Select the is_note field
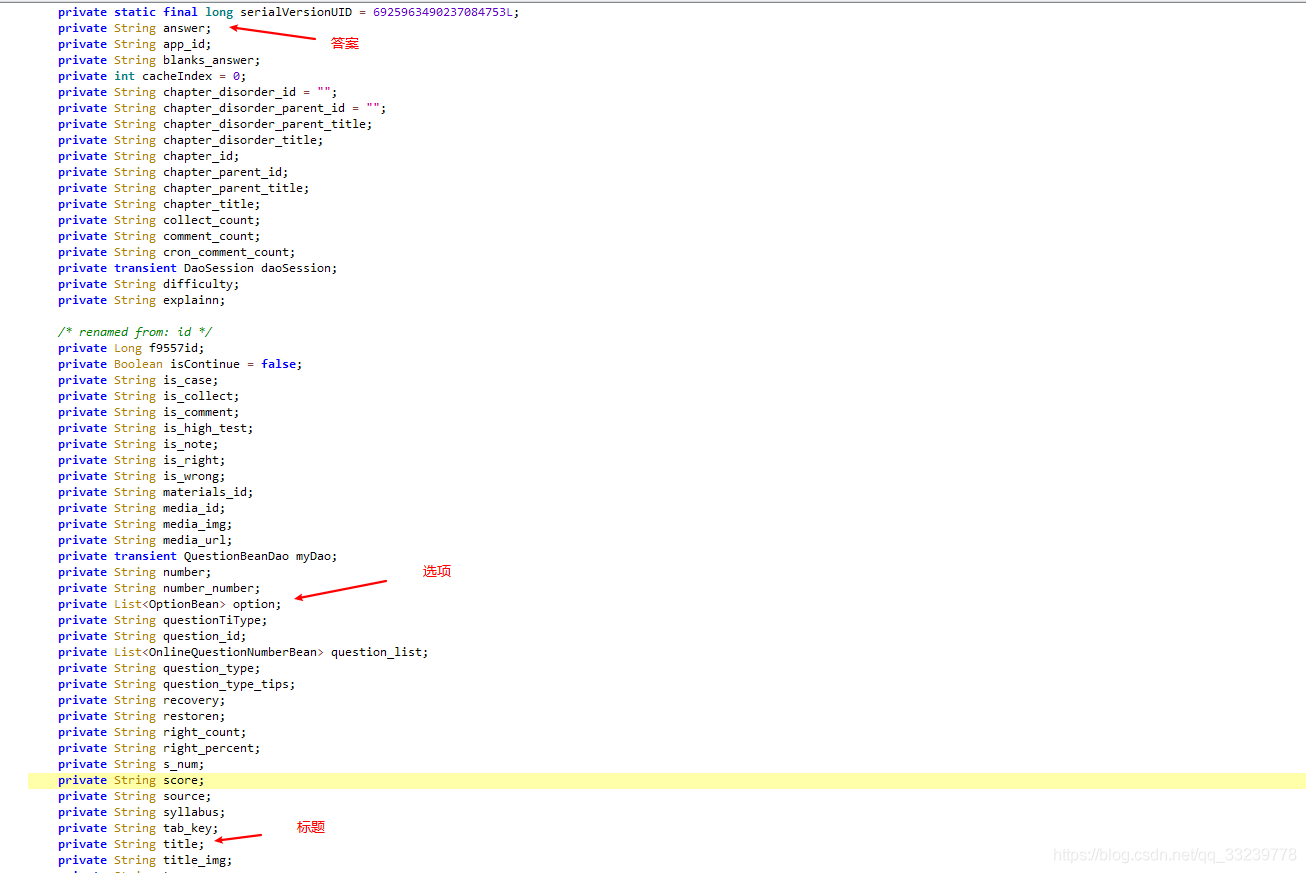Viewport: 1306px width, 873px height. [138, 444]
